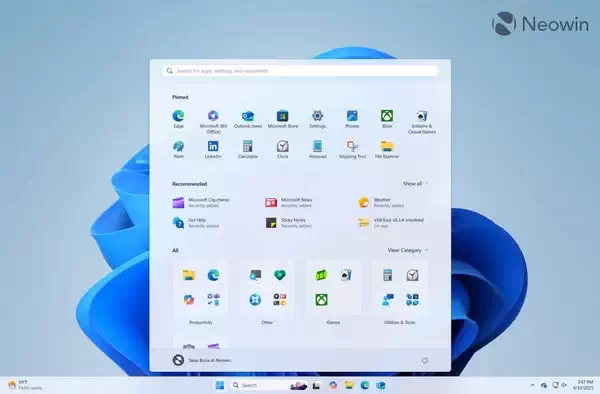The width and height of the screenshot is (600, 394).
Task: Open Calculator in Utilities & Tools tile
Action: 388,275
